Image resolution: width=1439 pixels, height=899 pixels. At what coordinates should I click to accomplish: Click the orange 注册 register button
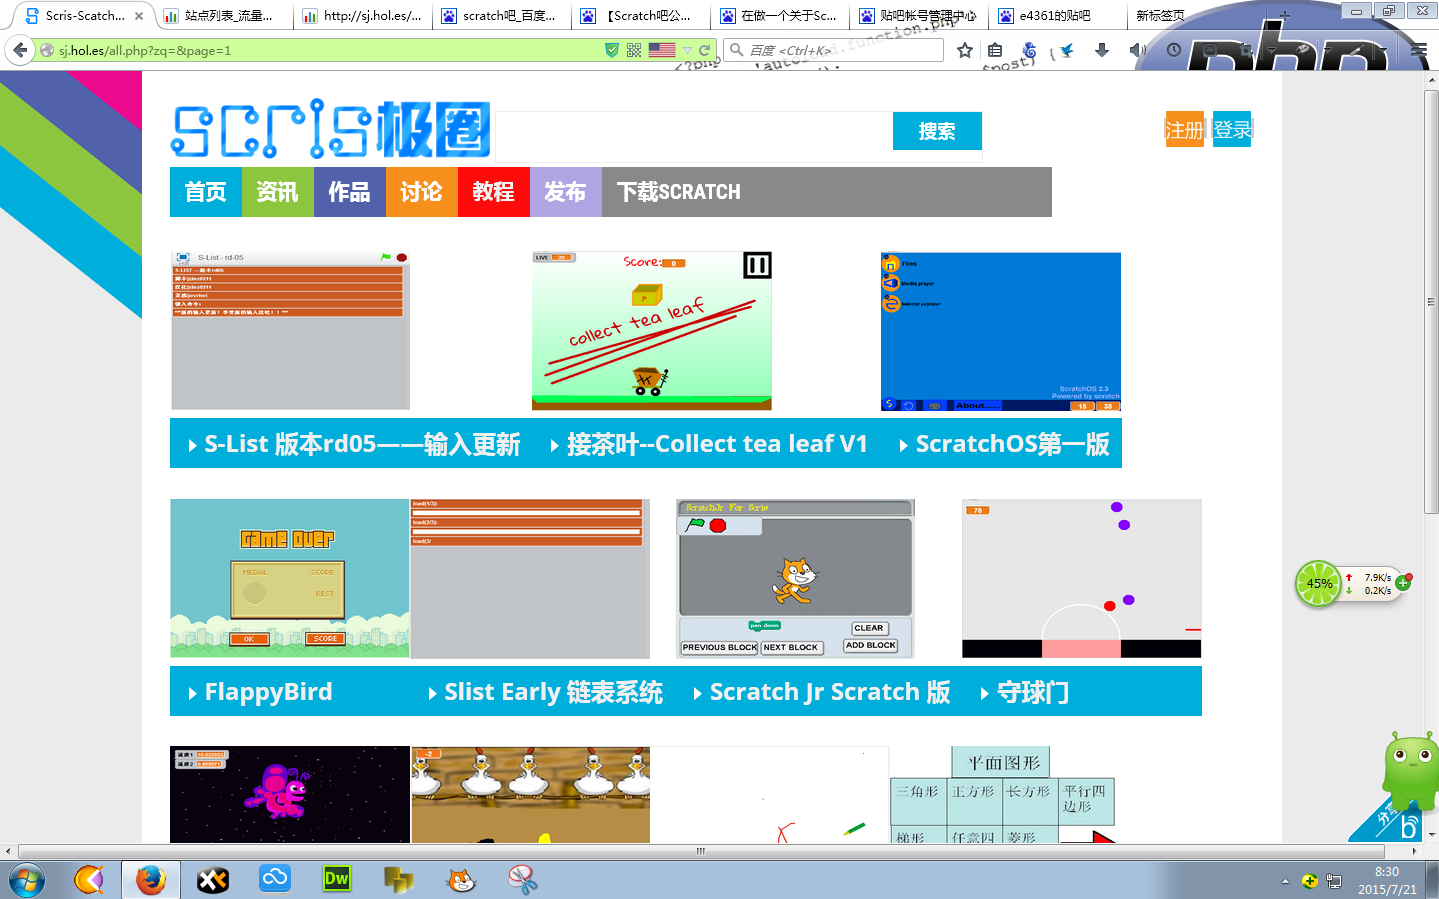tap(1185, 129)
